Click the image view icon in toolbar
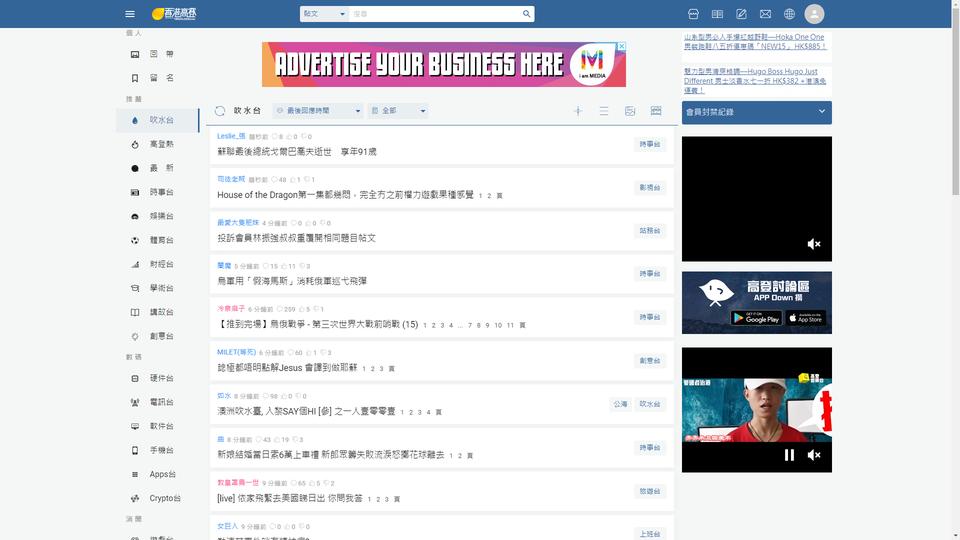Screen dimensions: 960x540 630,111
